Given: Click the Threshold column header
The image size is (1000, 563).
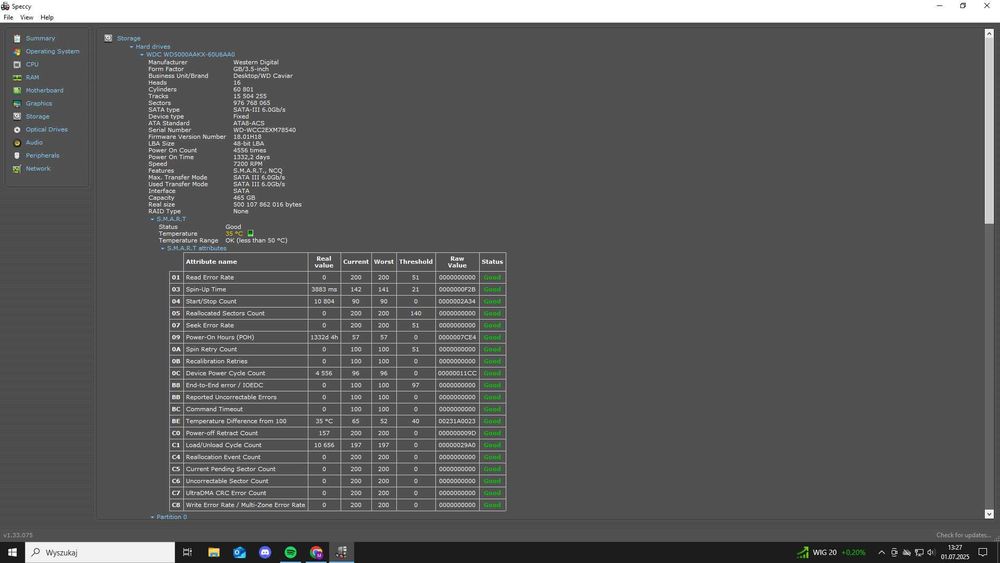Looking at the screenshot, I should point(416,262).
